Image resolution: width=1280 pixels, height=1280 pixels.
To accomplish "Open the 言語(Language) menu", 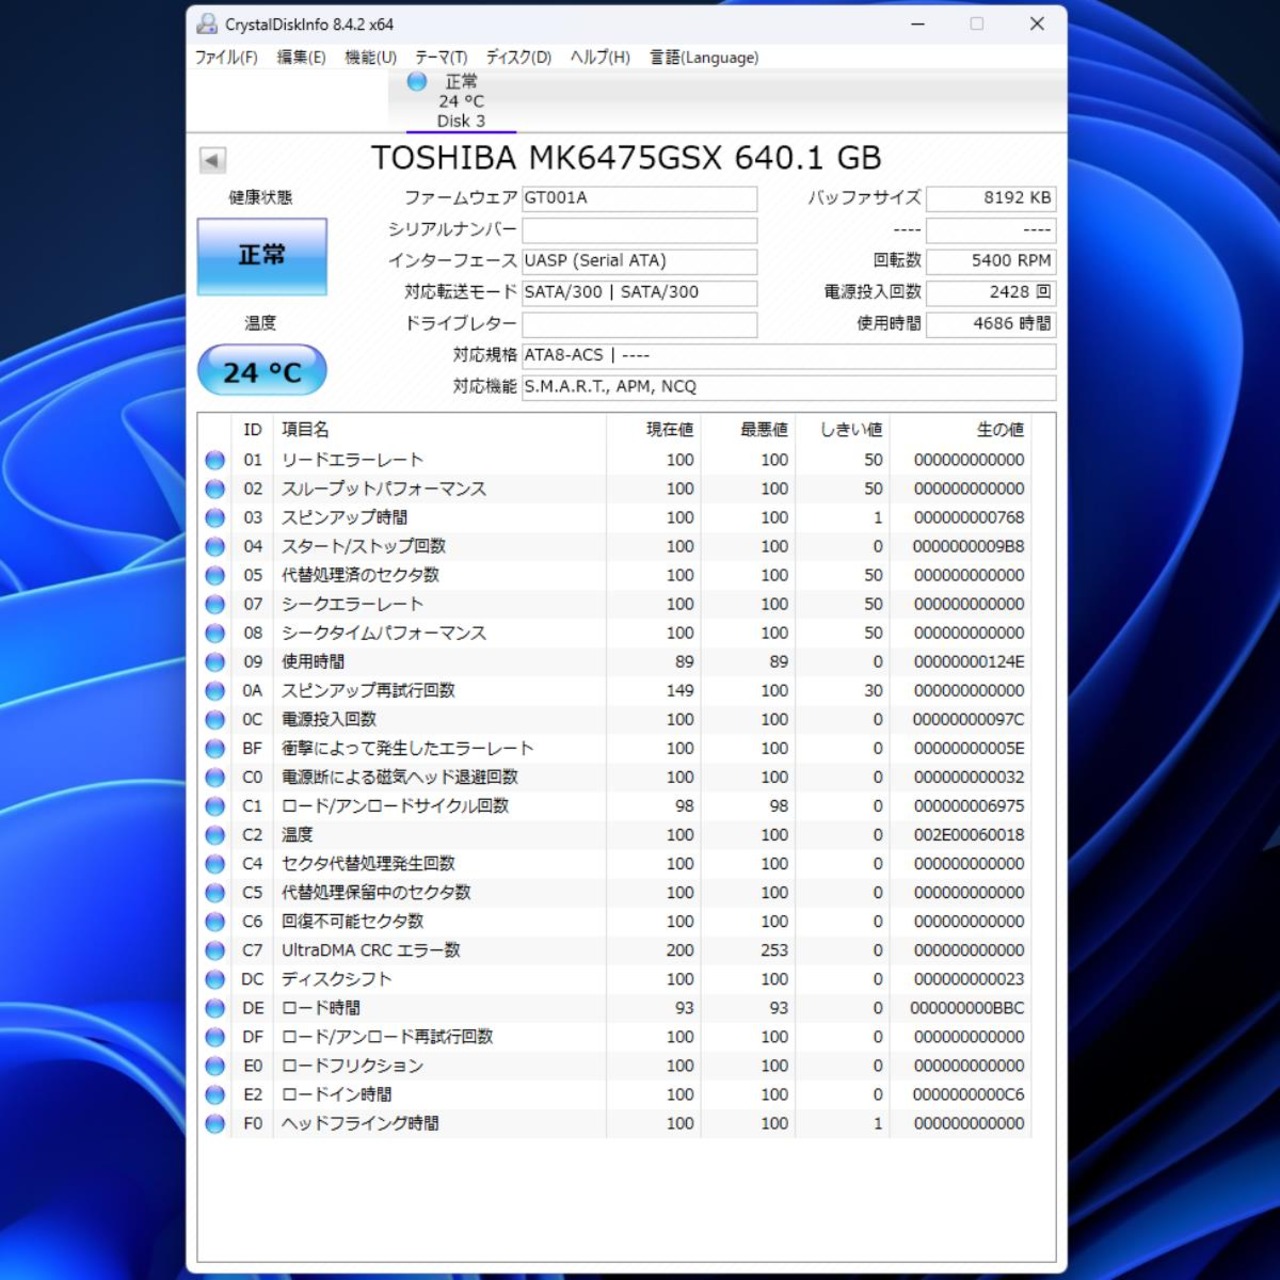I will [704, 57].
